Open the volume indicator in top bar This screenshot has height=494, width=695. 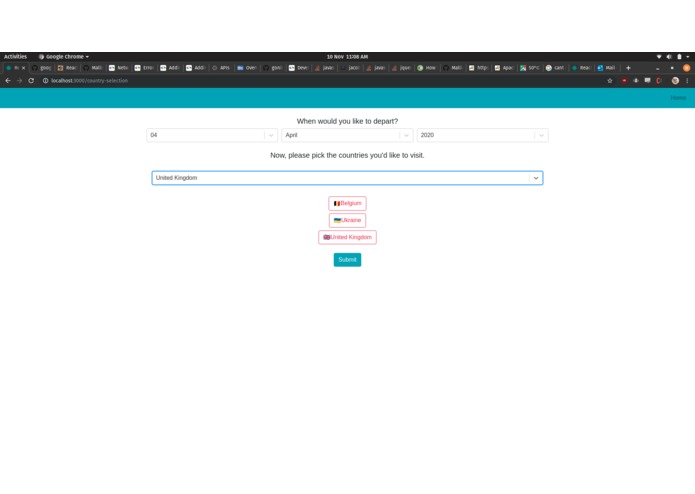click(669, 57)
